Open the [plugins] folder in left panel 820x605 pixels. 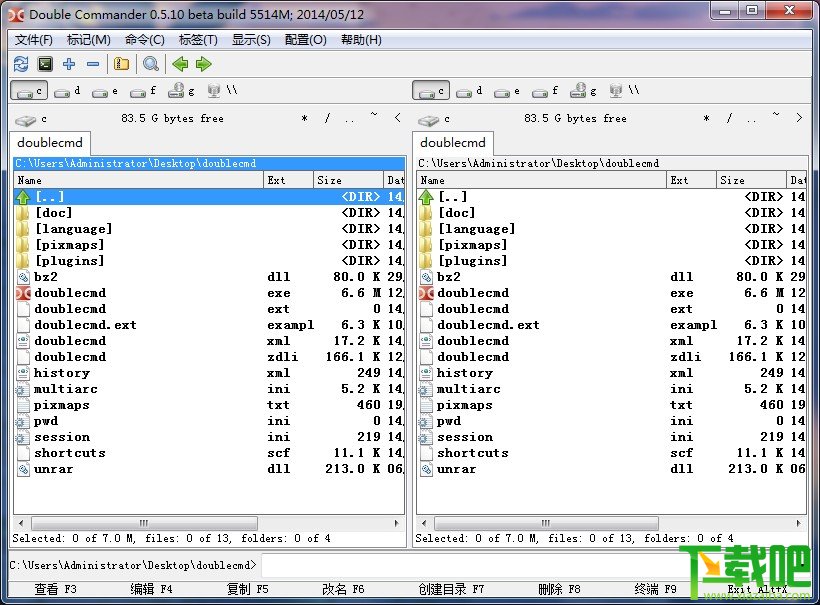69,261
